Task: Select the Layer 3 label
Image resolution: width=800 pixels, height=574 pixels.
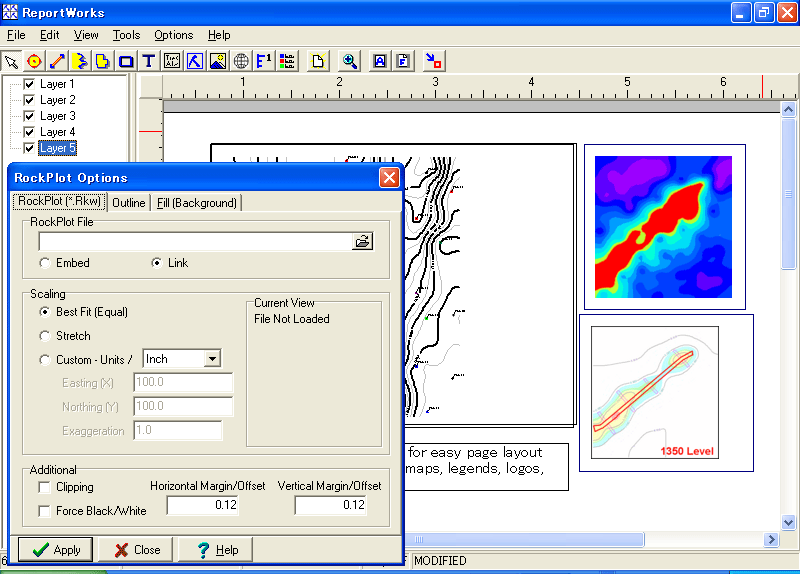Action: [58, 116]
